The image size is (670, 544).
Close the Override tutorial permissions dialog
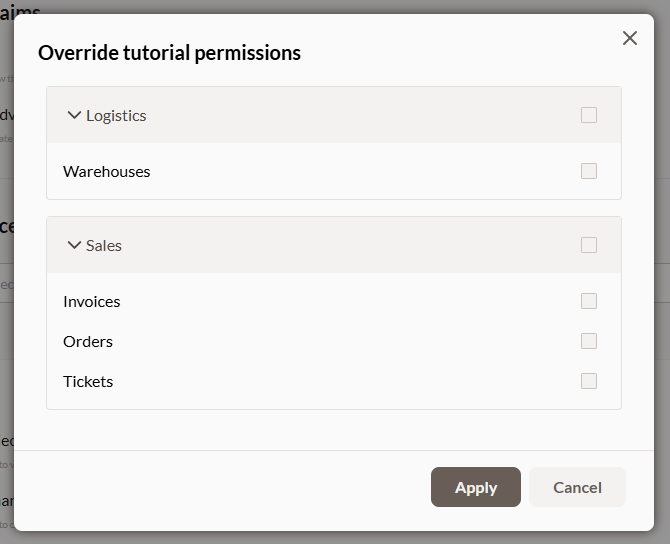coord(630,38)
